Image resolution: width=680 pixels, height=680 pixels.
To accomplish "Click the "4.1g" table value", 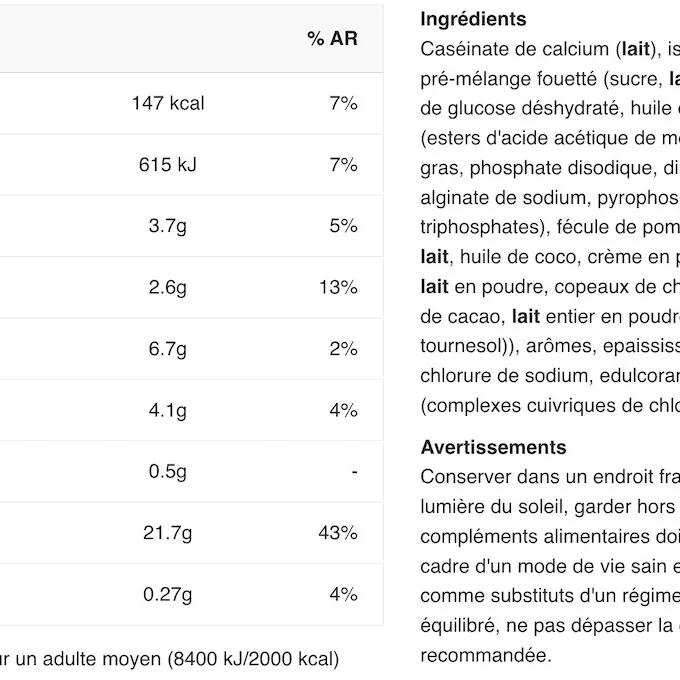I will click(168, 410).
